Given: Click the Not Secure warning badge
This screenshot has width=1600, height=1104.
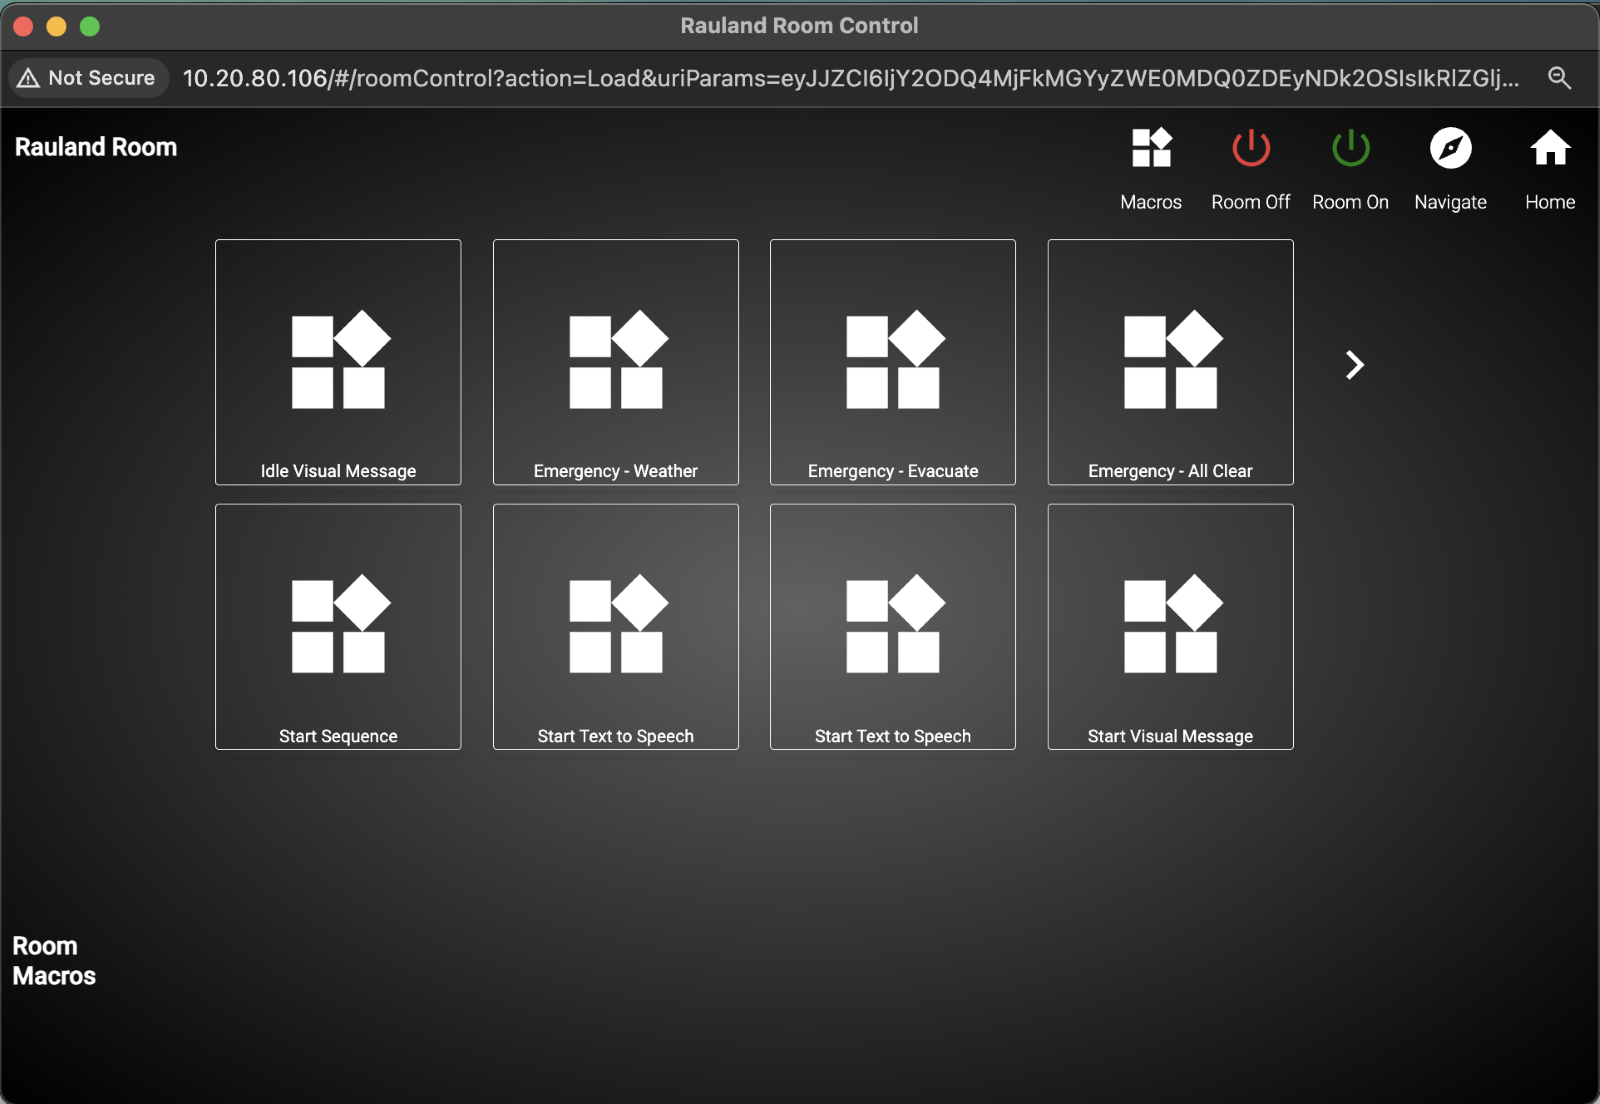Looking at the screenshot, I should (x=87, y=78).
